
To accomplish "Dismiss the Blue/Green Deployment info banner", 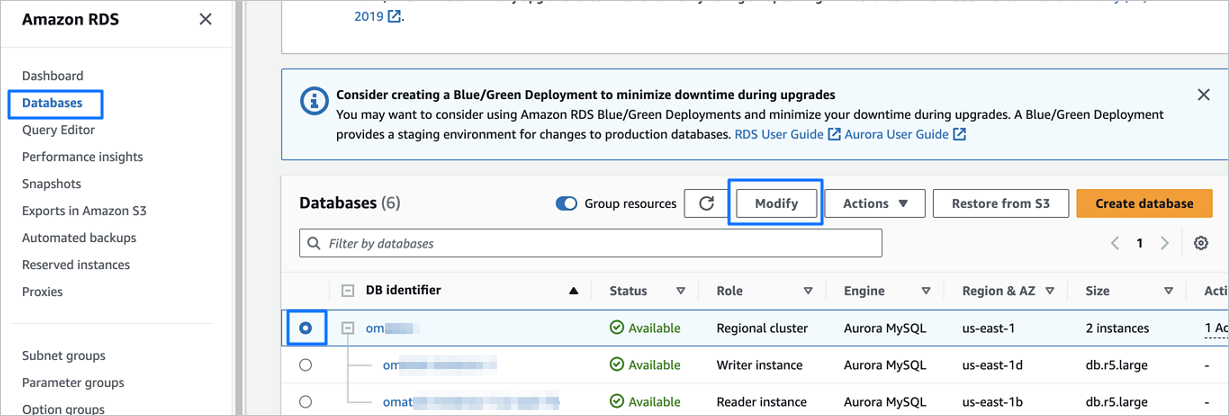I will point(1203,95).
